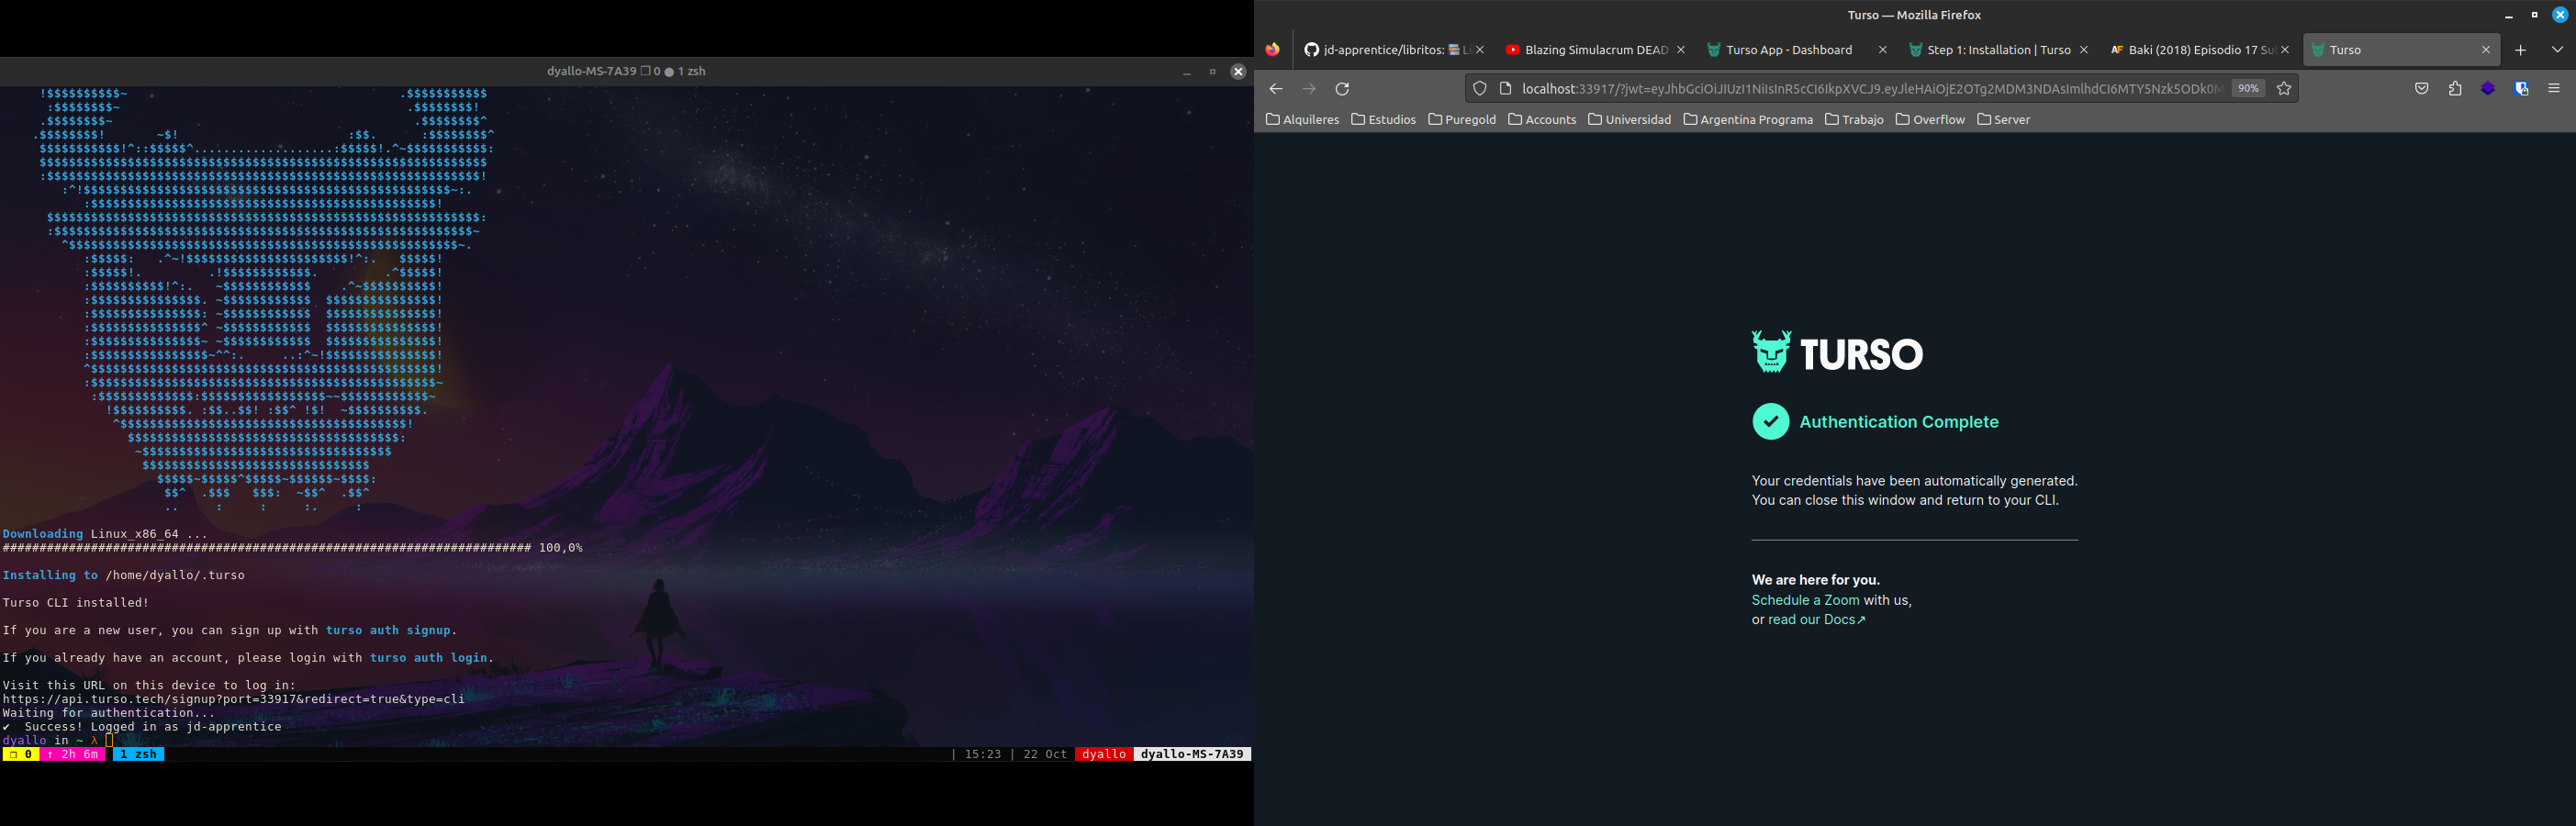Close the active Turso tab
The image size is (2576, 826).
click(x=2486, y=50)
